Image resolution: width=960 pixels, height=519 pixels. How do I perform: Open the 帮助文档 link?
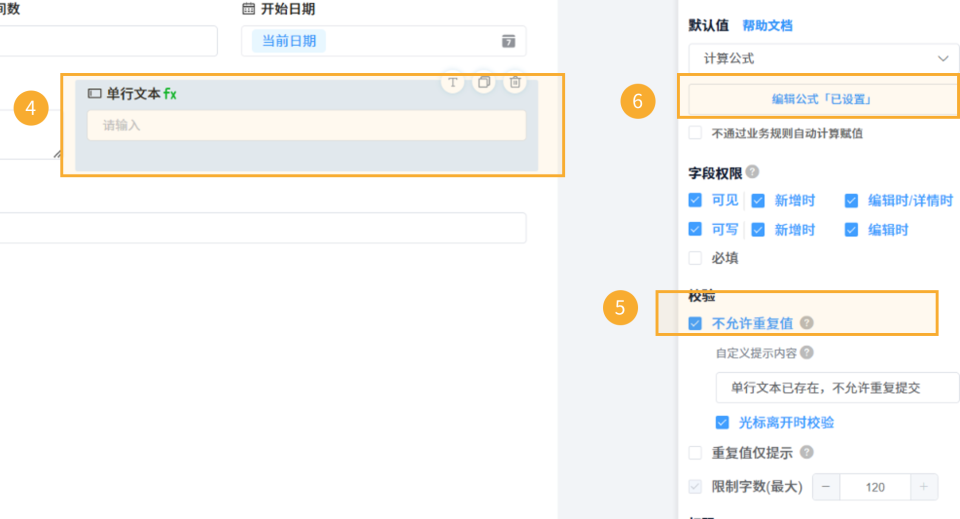pyautogui.click(x=767, y=26)
